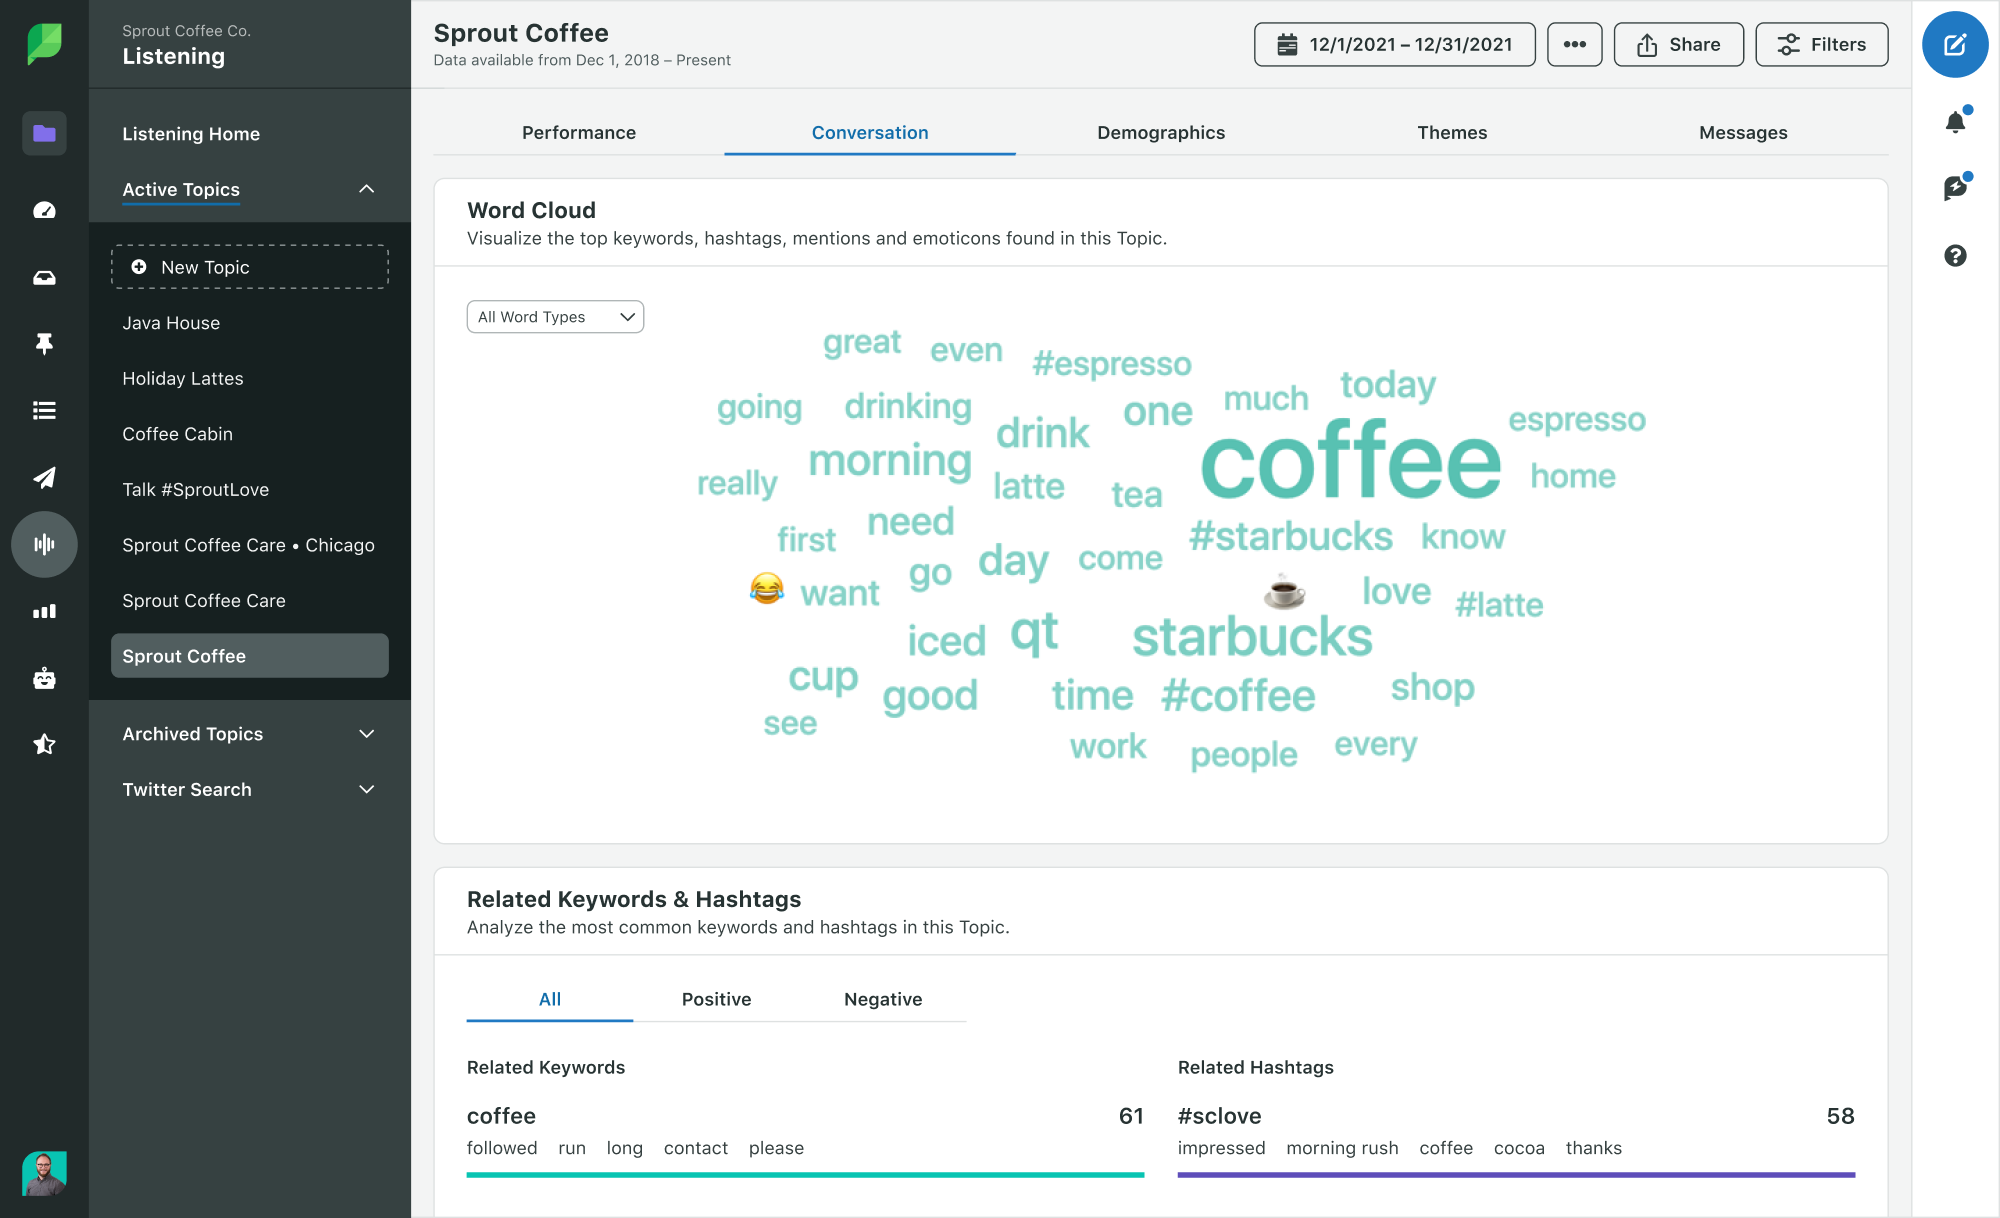Image resolution: width=2000 pixels, height=1218 pixels.
Task: Collapse the Active Topics section
Action: [363, 187]
